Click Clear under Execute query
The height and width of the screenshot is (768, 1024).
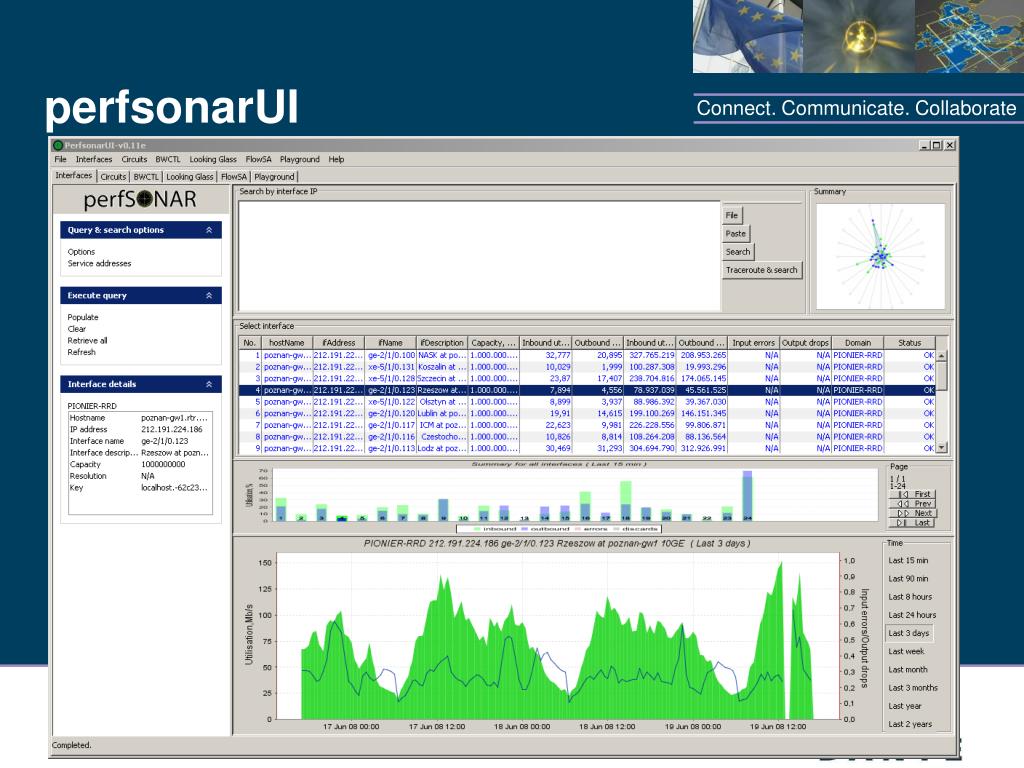pyautogui.click(x=76, y=329)
